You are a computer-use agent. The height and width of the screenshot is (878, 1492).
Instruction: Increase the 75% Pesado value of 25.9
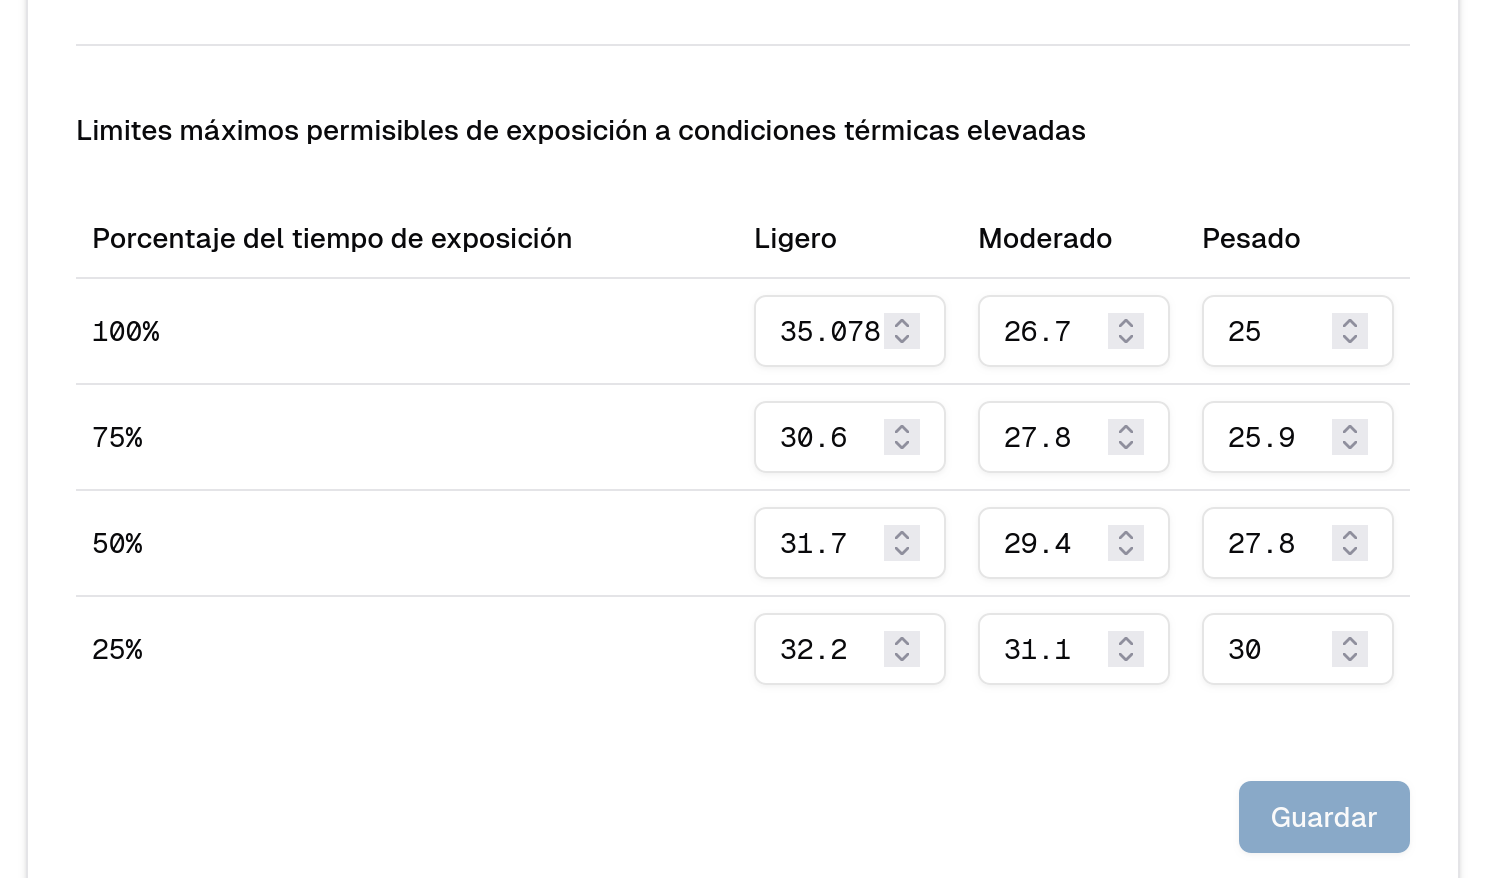(1350, 429)
